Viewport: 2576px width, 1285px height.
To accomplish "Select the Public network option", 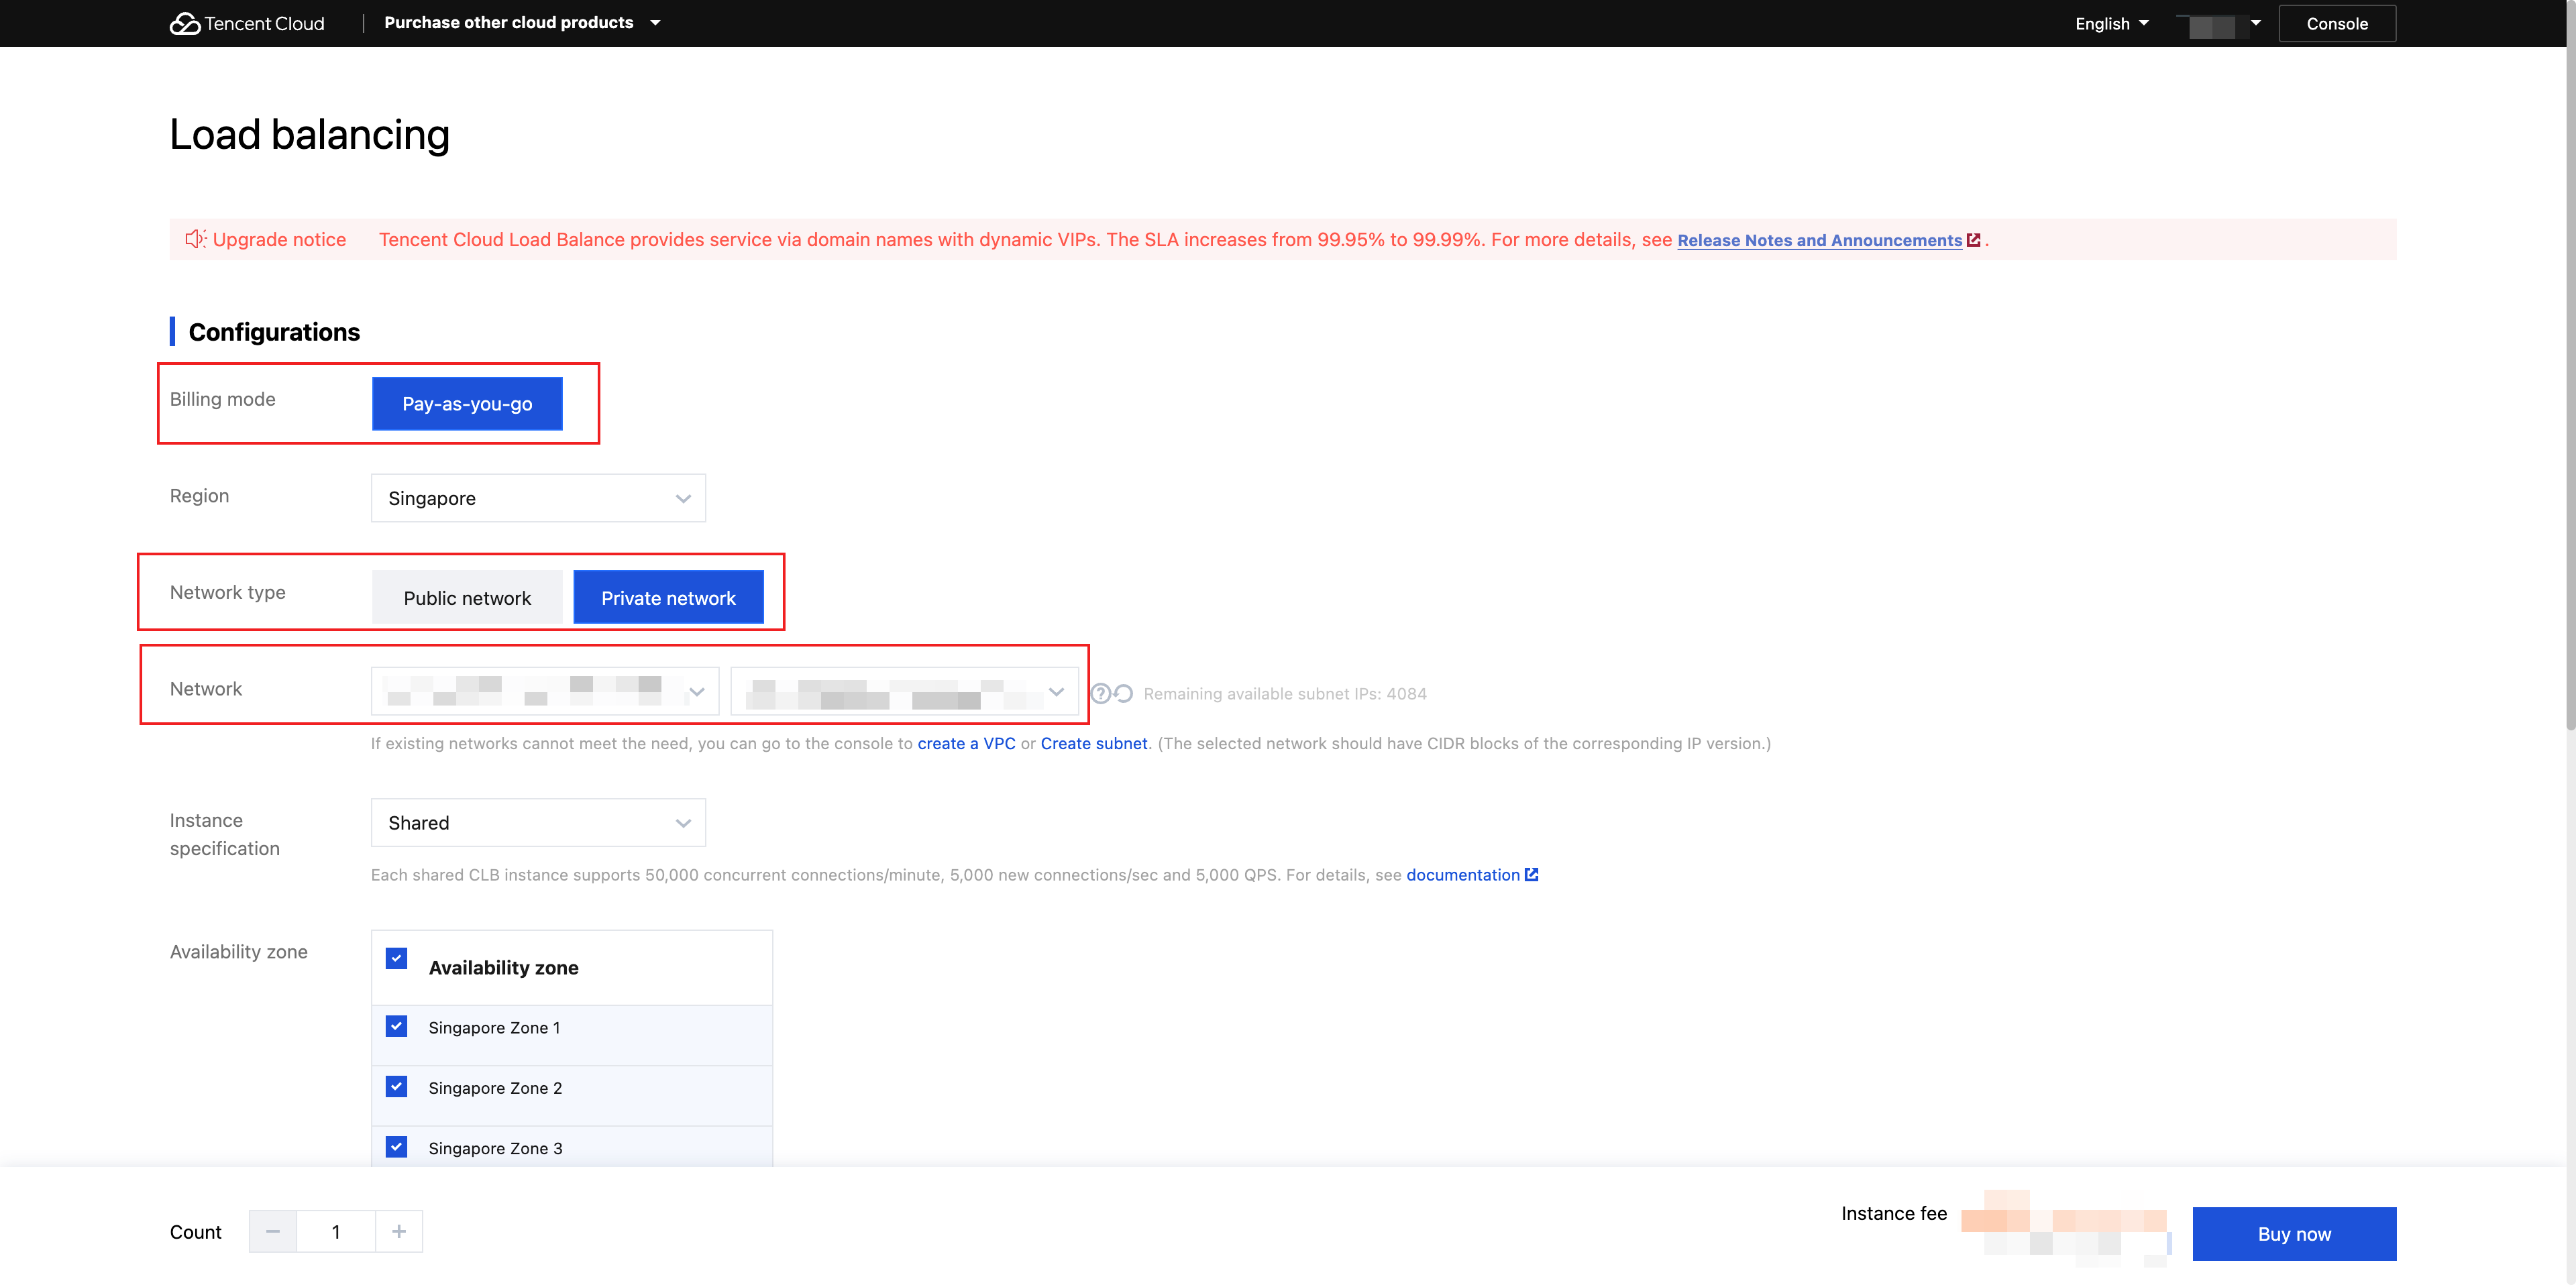I will coord(467,598).
